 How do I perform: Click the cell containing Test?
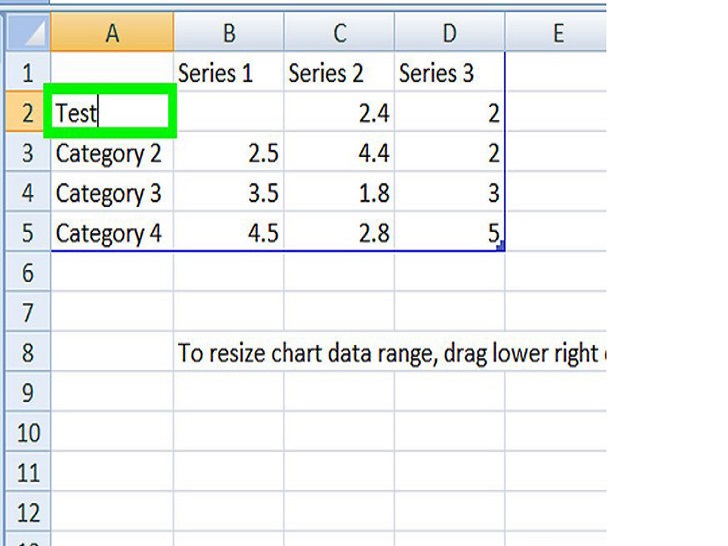click(112, 112)
